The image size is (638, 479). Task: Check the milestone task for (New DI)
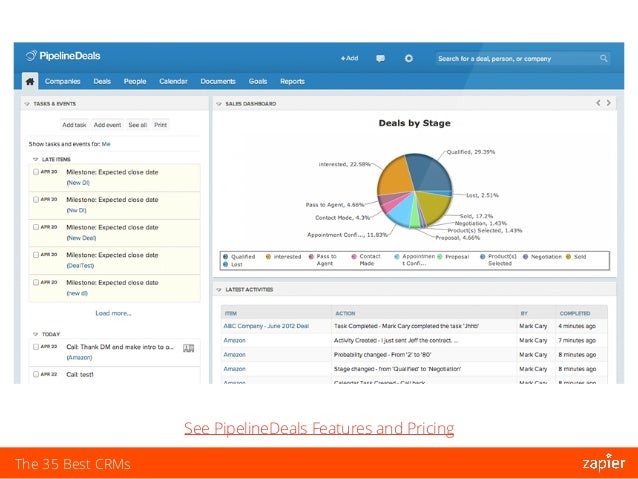36,172
